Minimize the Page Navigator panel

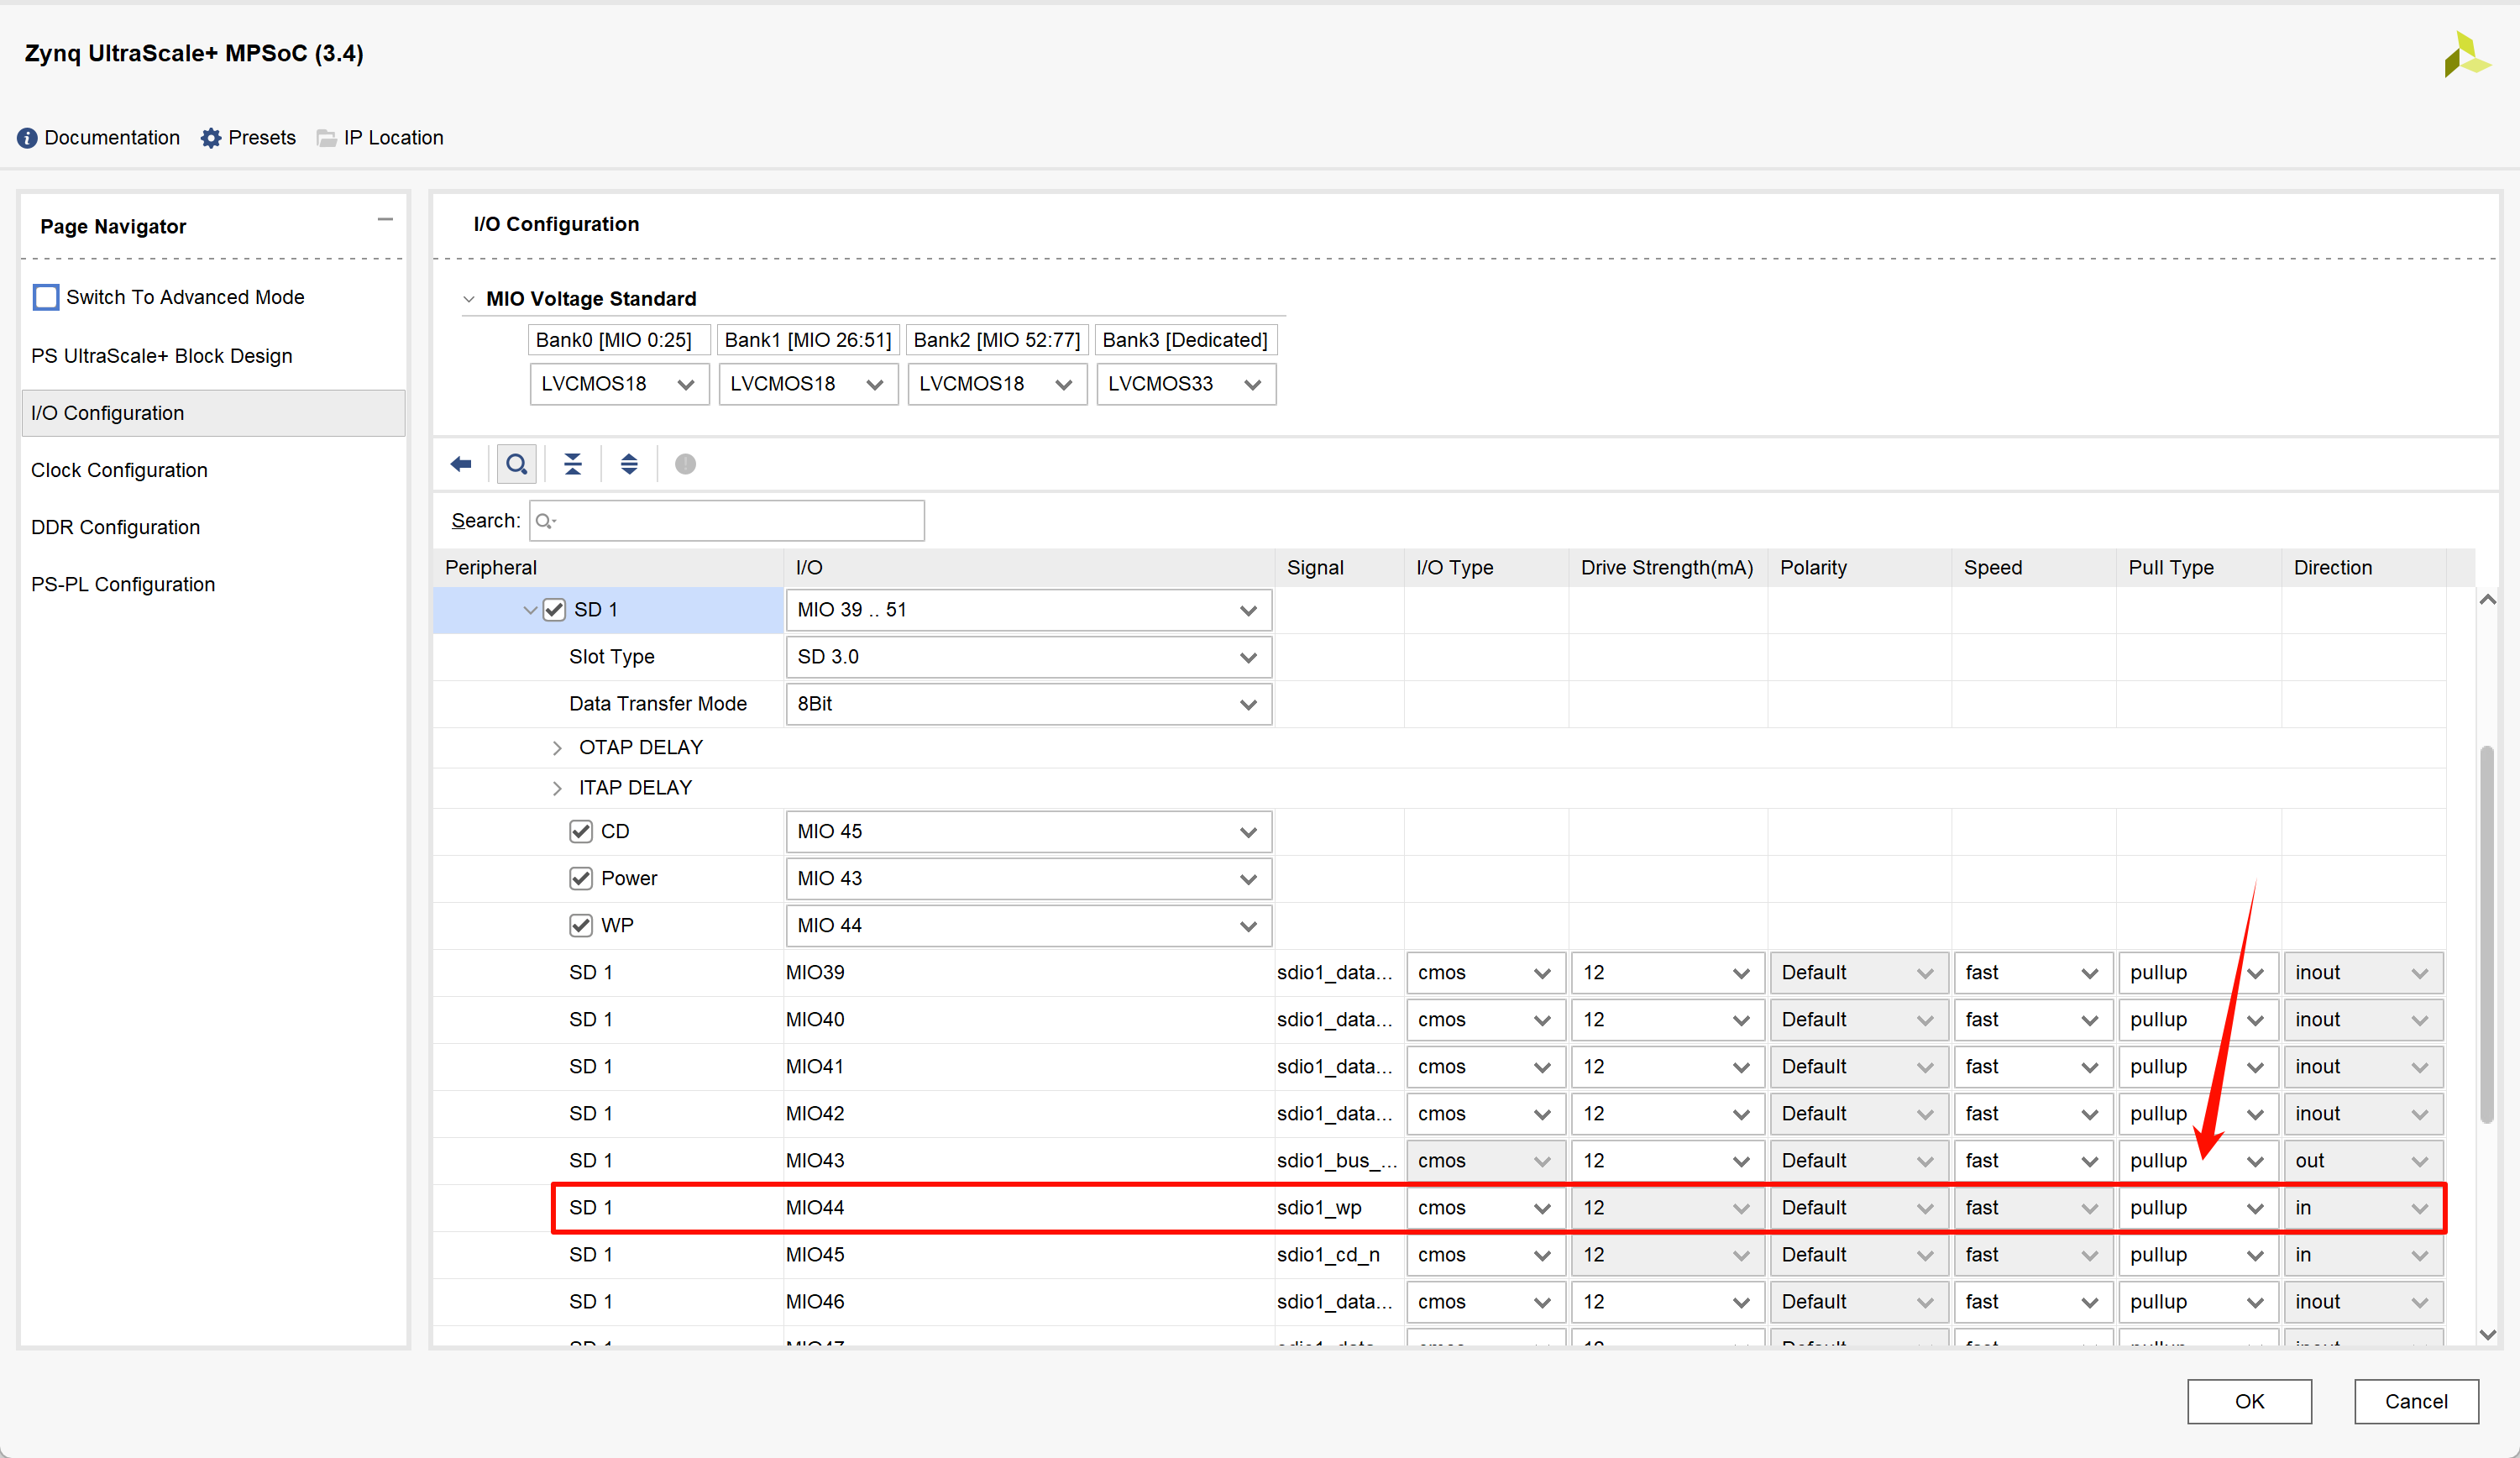tap(385, 220)
